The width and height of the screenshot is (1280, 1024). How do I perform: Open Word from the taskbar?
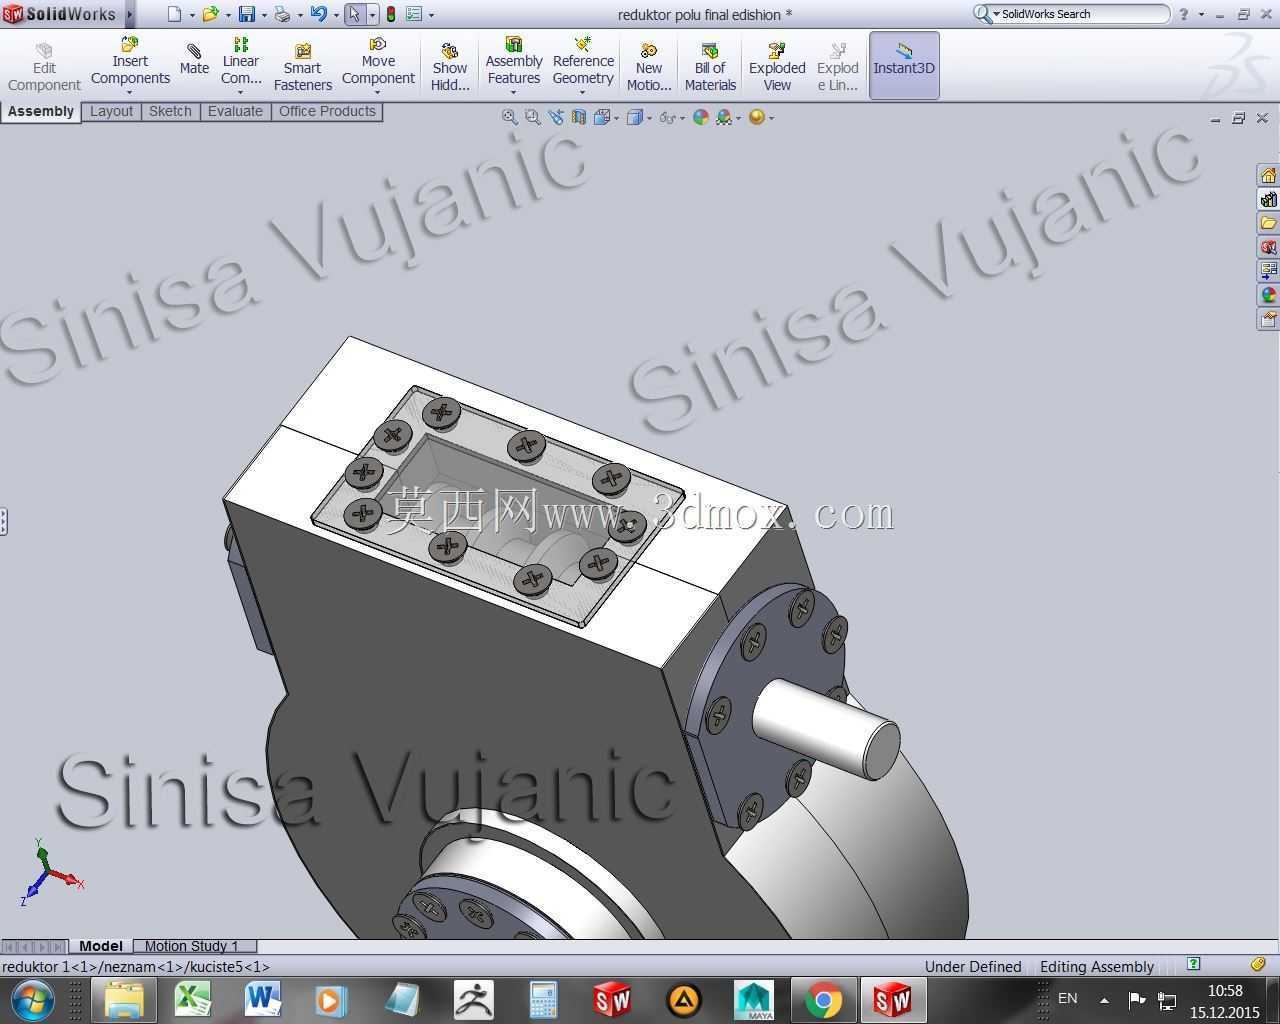click(x=263, y=1000)
